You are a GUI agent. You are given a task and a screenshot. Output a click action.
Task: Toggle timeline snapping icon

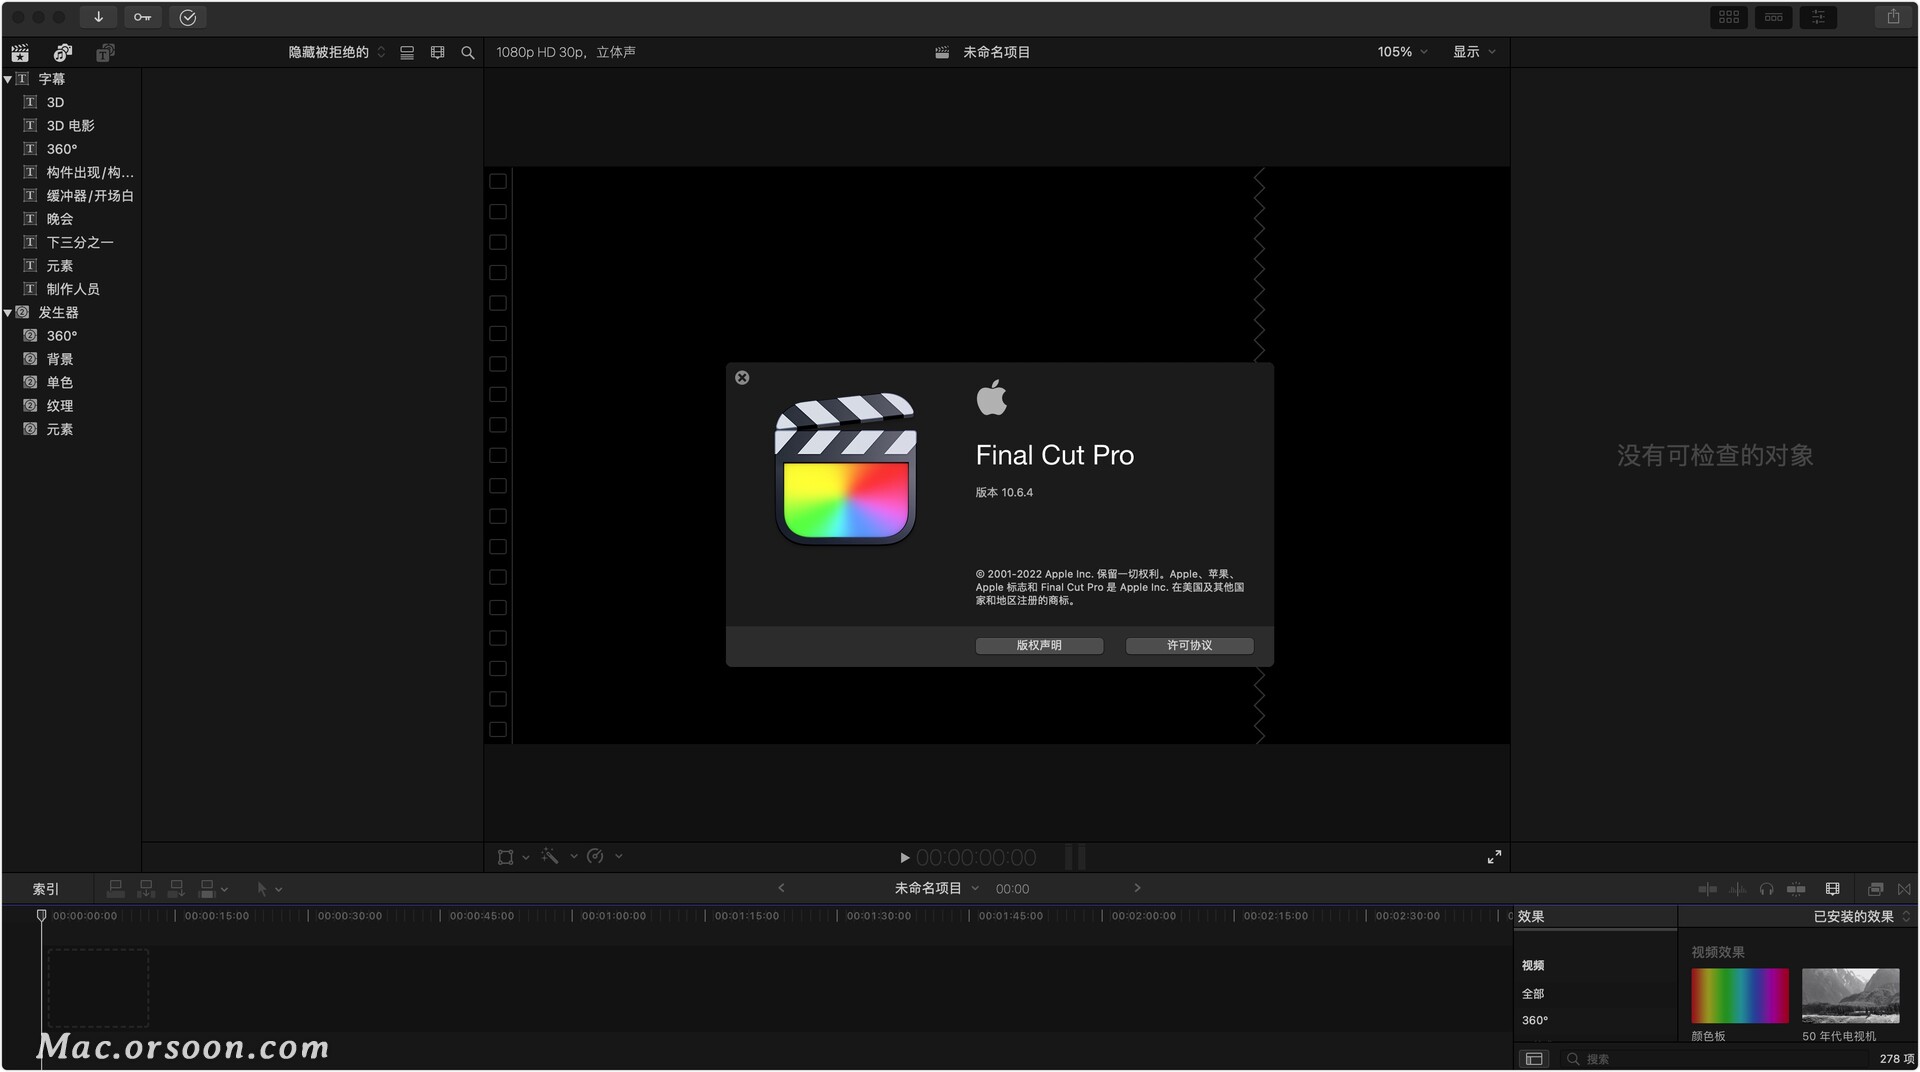point(1796,889)
